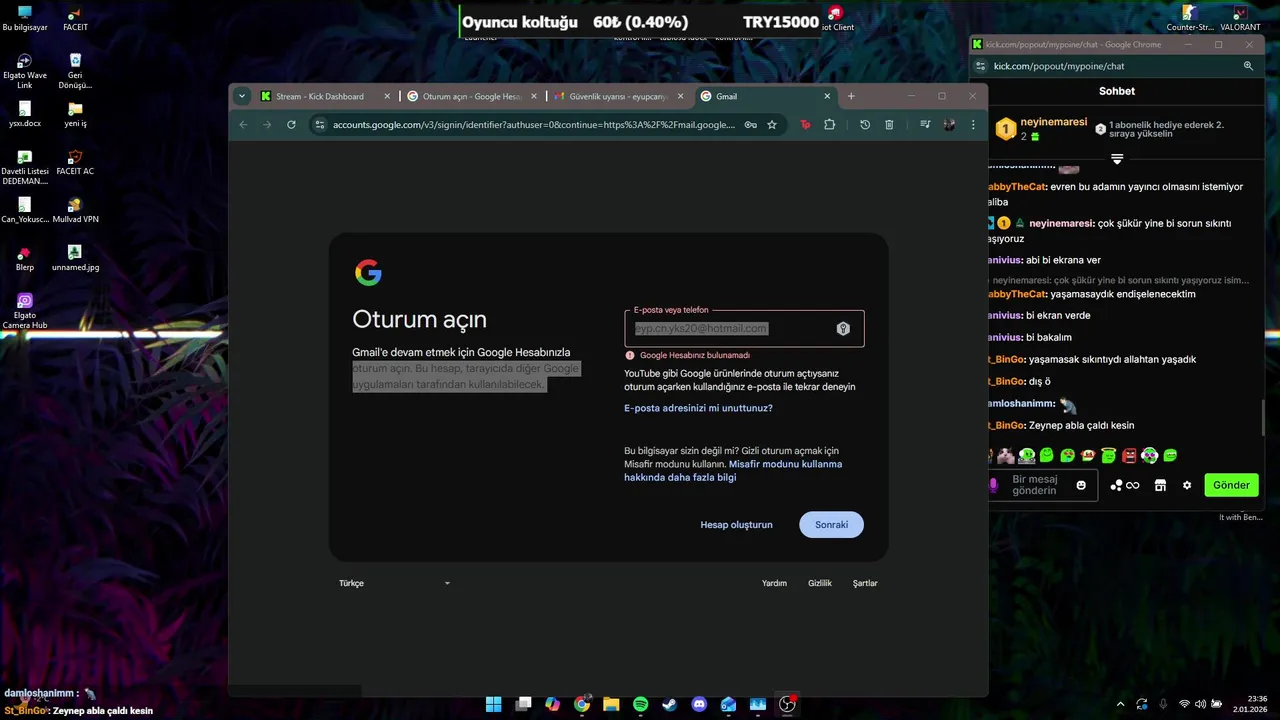Screen dimensions: 1280x720
Task: Click the Sohbet chat header
Action: [x=1117, y=91]
